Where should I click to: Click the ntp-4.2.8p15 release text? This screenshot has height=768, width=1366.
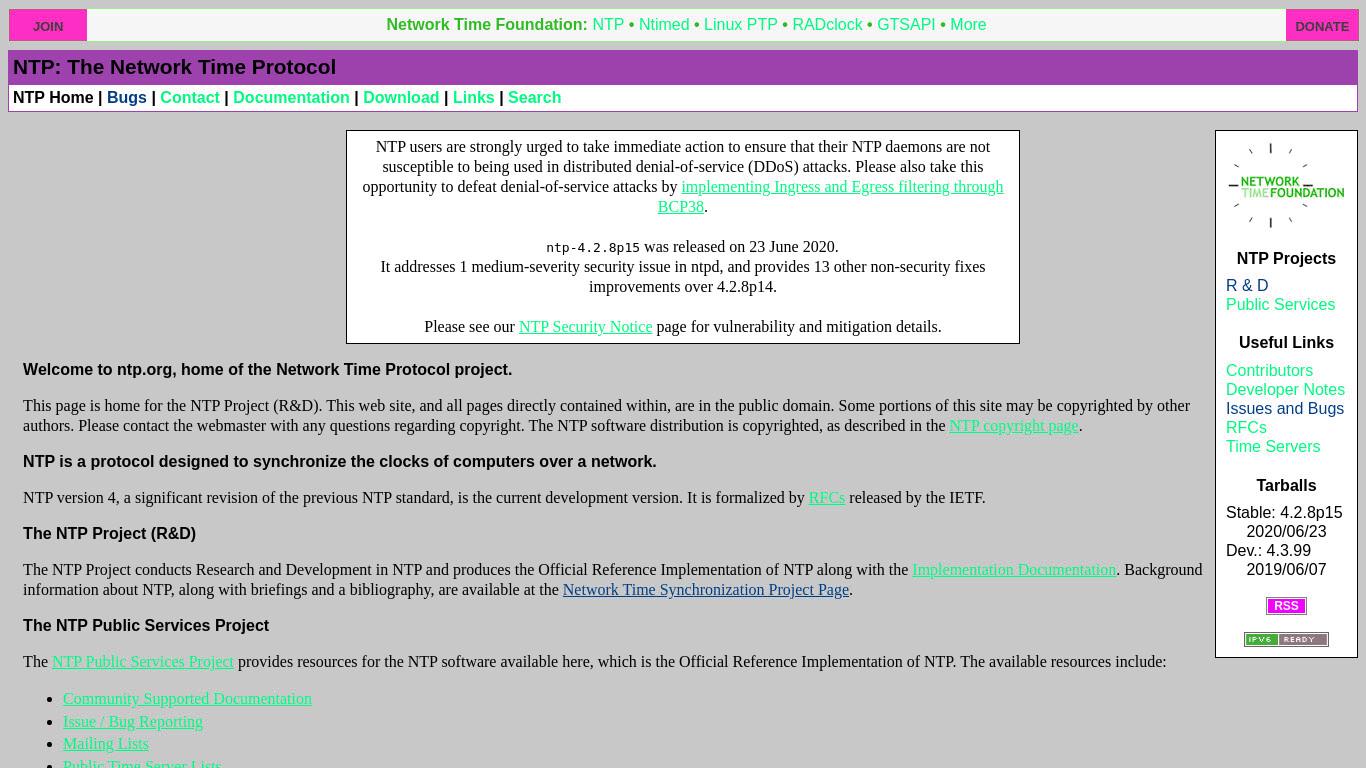pyautogui.click(x=593, y=247)
